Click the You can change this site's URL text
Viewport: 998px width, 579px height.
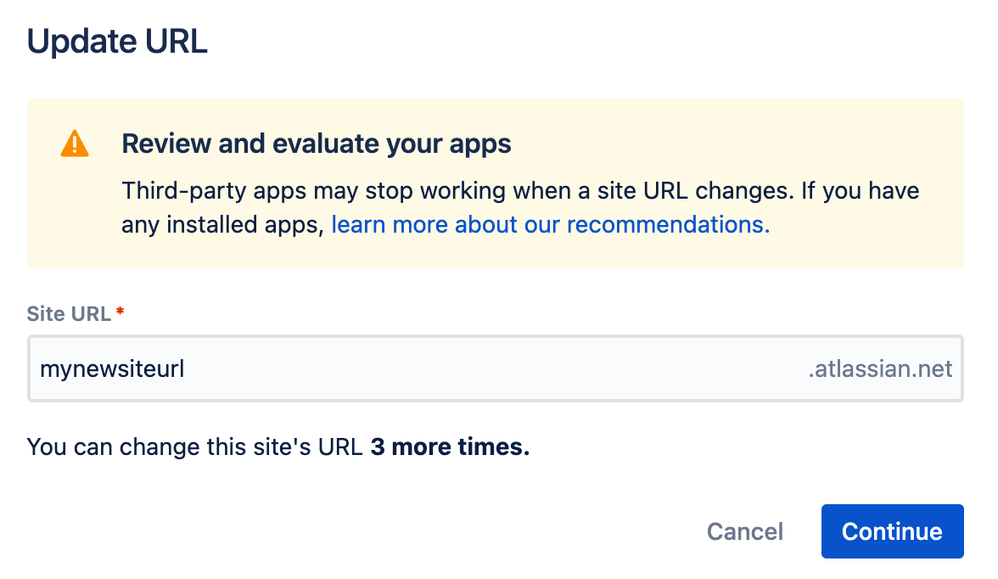[x=195, y=447]
